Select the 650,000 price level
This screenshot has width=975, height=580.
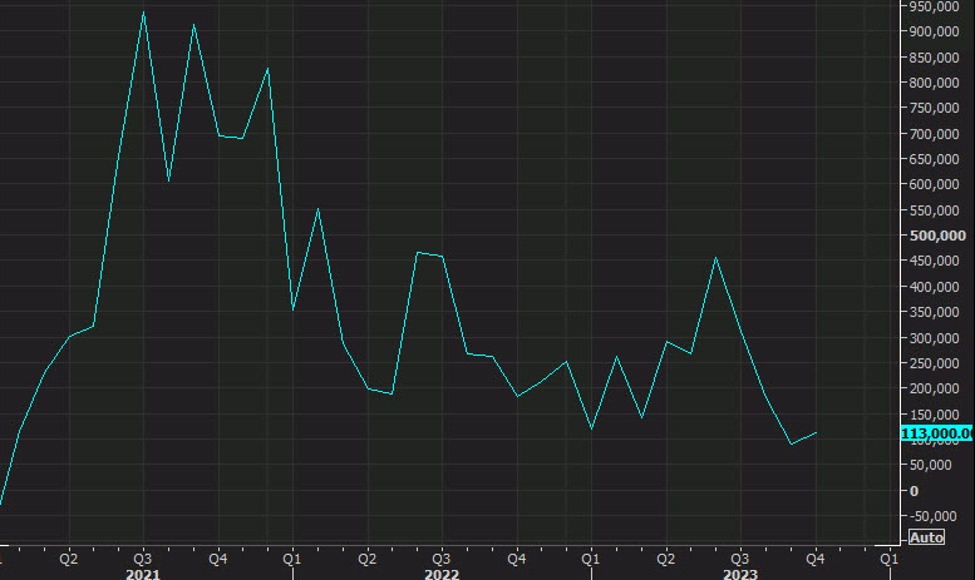934,157
